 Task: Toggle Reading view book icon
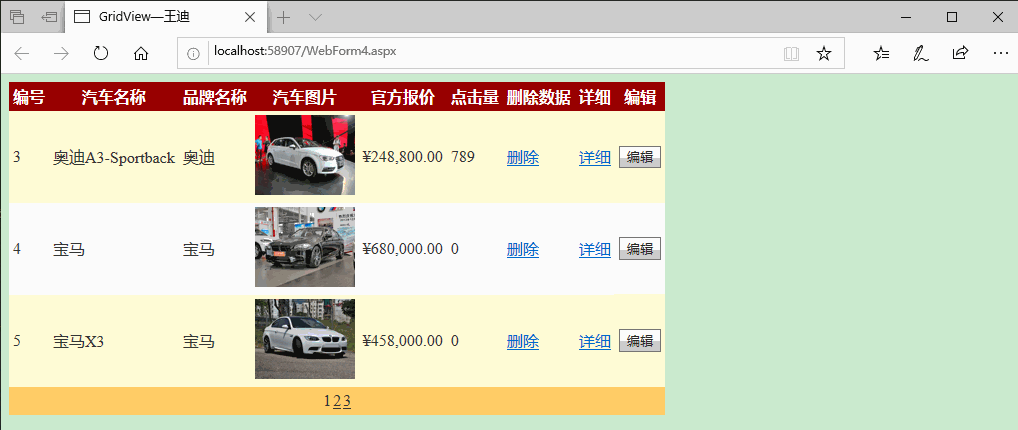pyautogui.click(x=791, y=53)
